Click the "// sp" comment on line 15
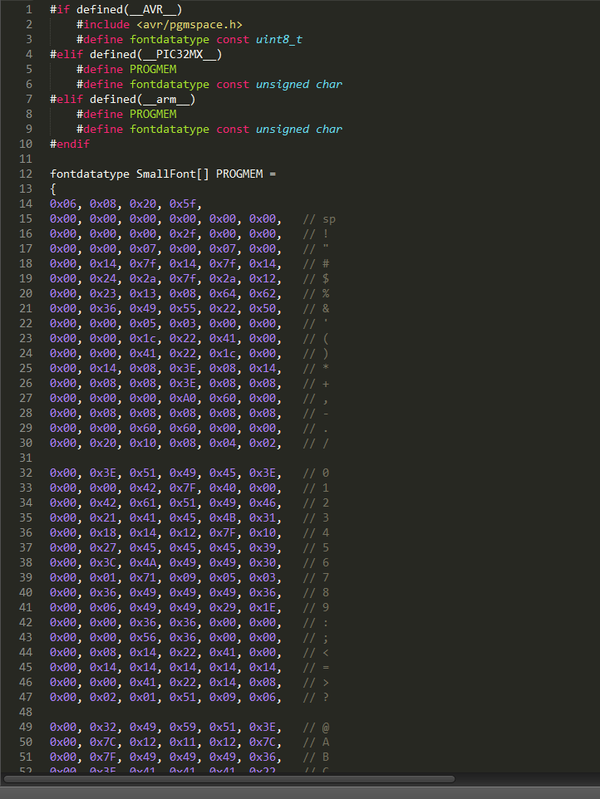 tap(321, 219)
